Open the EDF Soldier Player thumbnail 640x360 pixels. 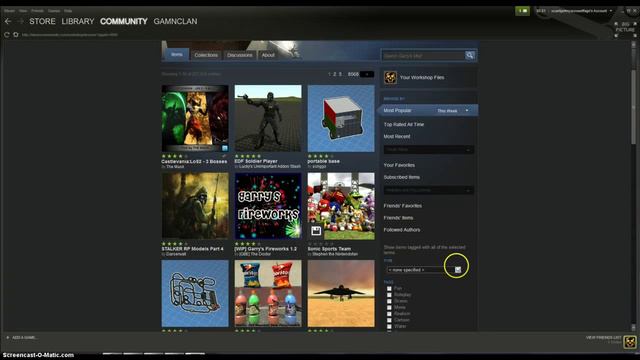coord(268,118)
